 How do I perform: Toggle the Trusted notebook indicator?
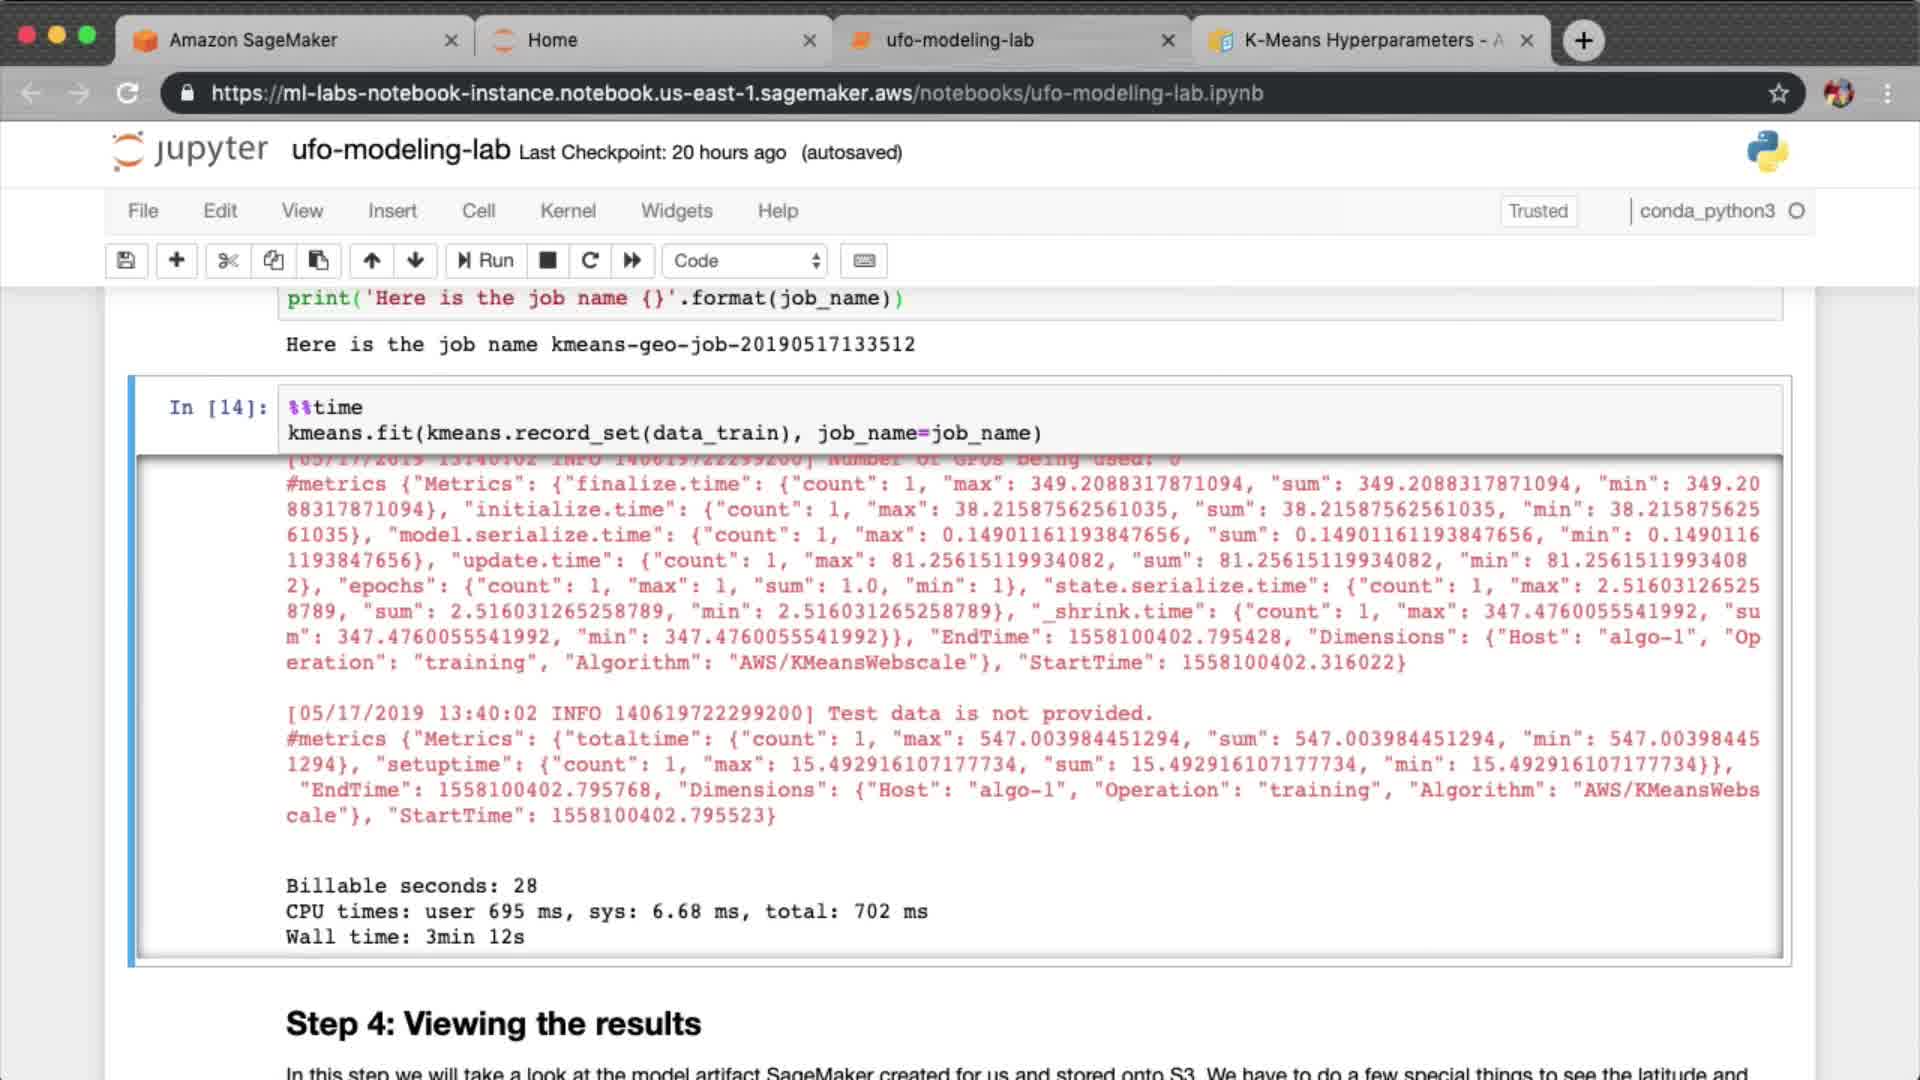1537,211
